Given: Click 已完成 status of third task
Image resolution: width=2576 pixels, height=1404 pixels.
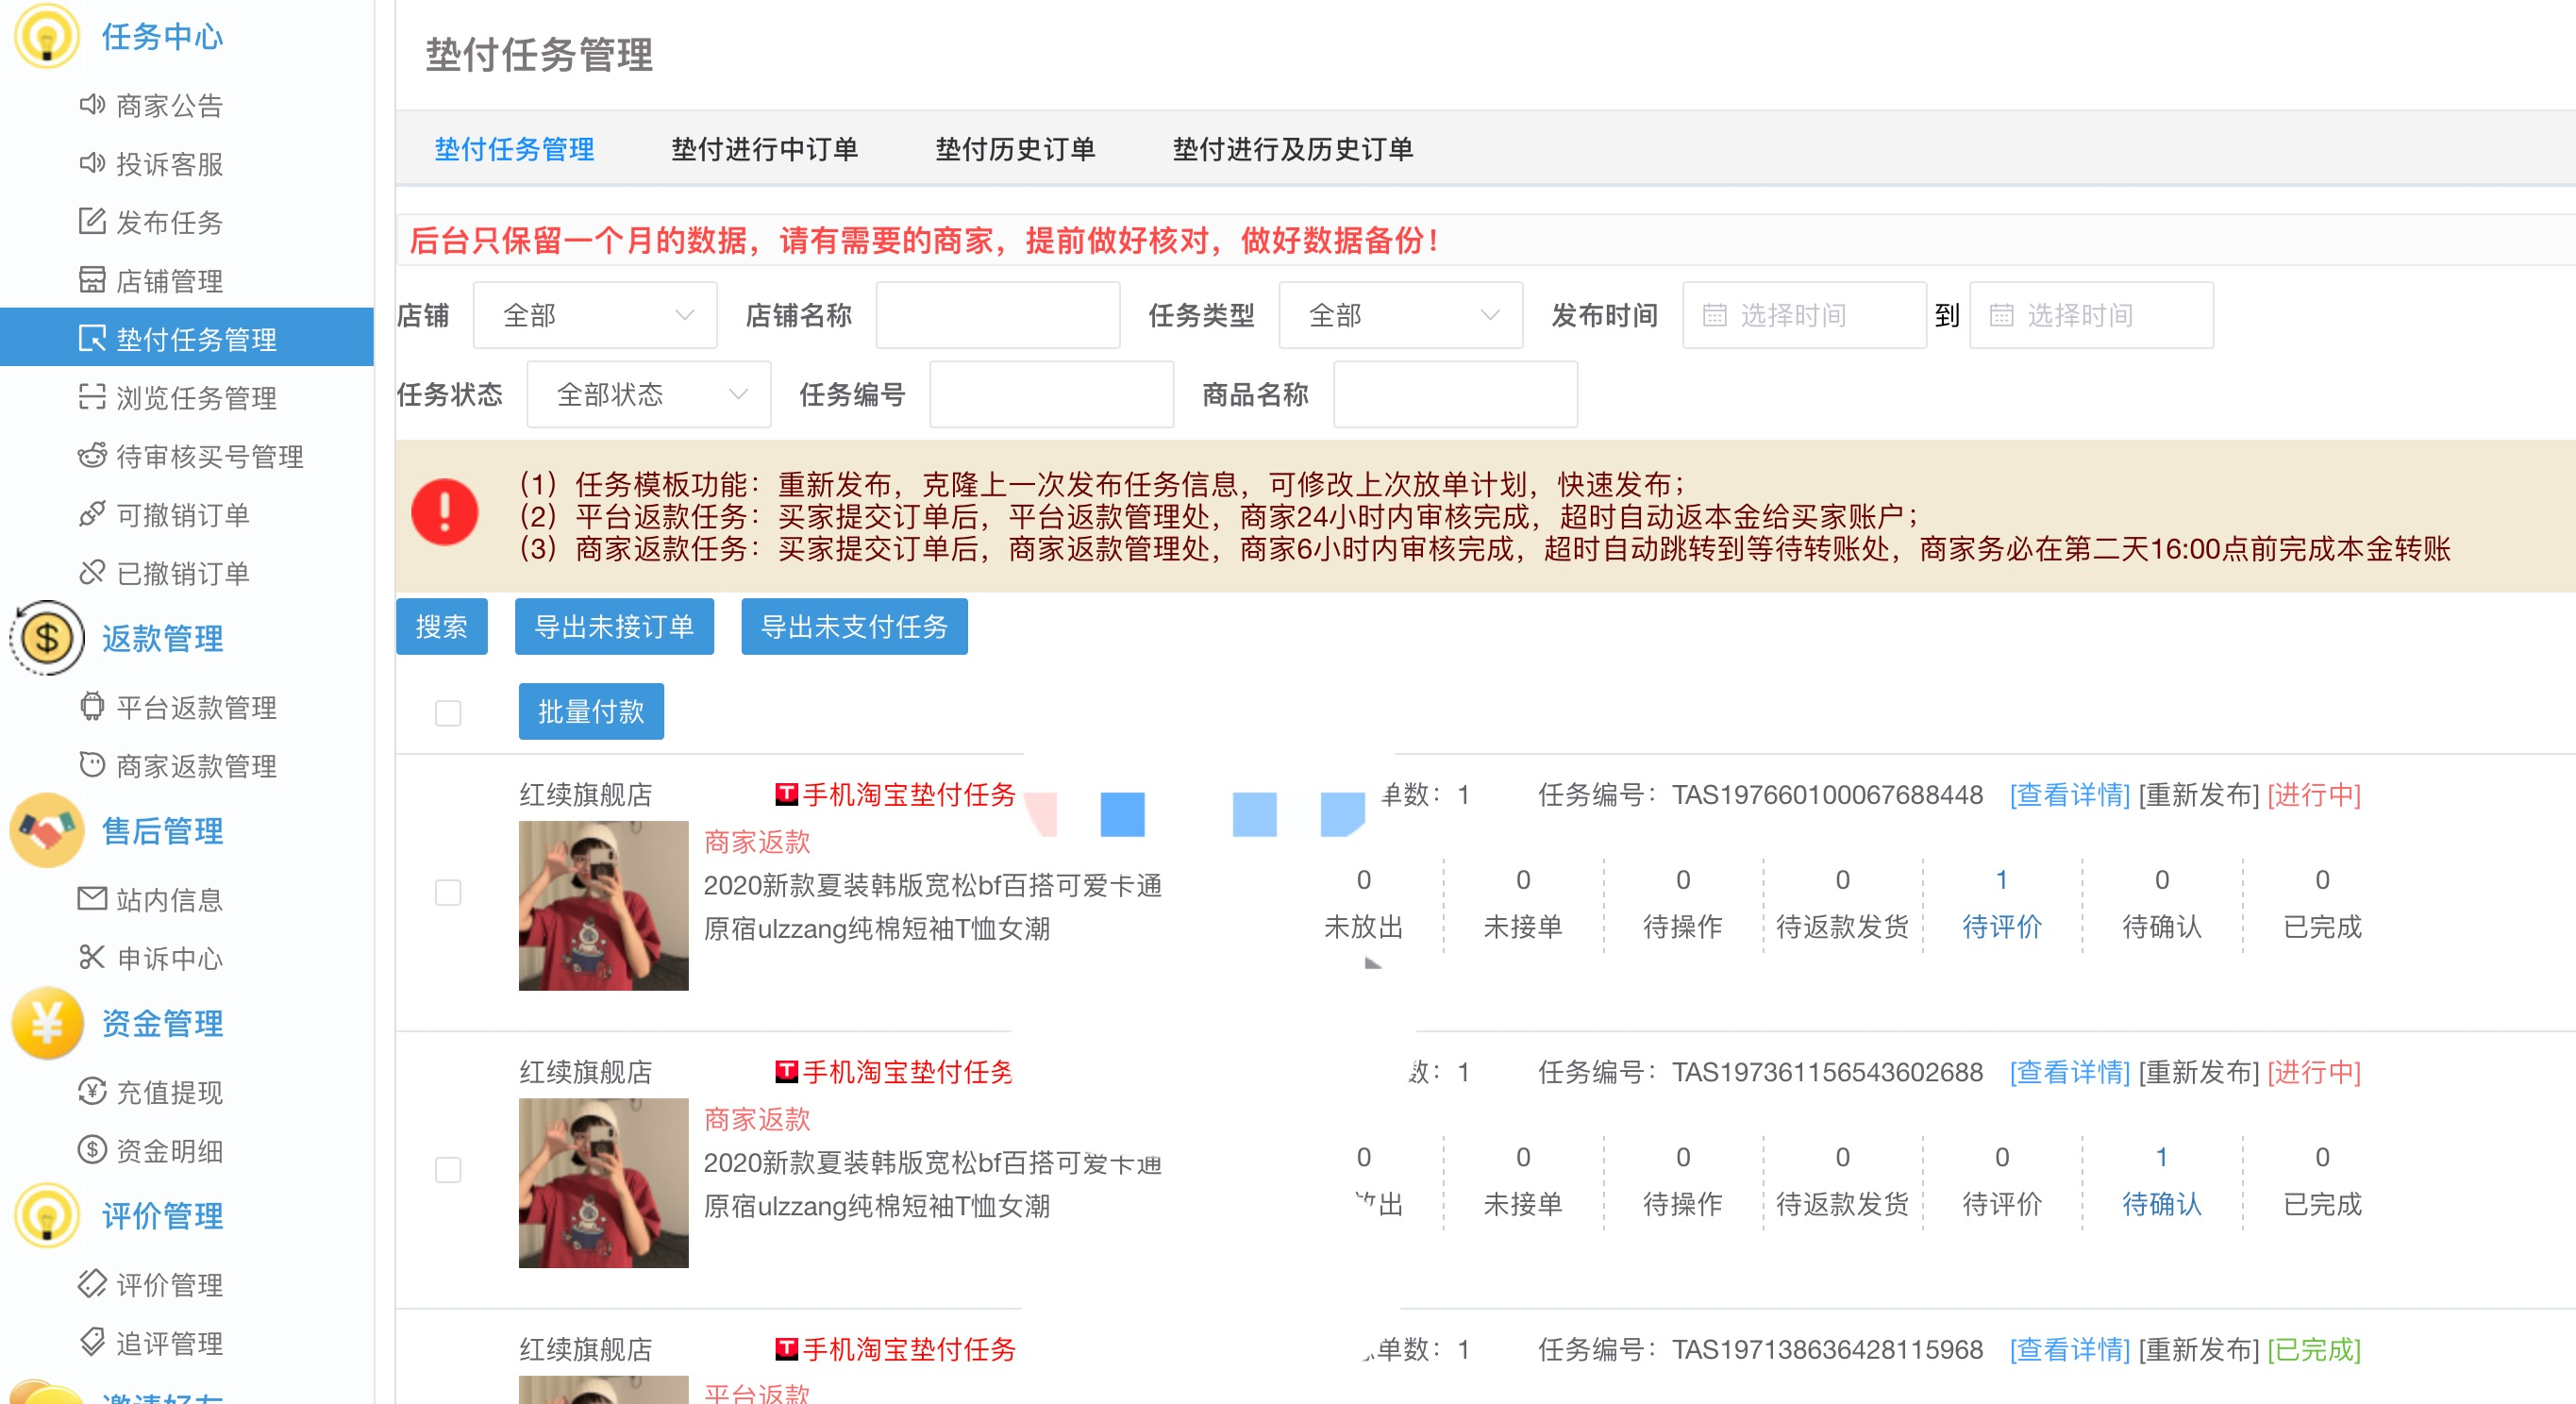Looking at the screenshot, I should (2314, 1349).
